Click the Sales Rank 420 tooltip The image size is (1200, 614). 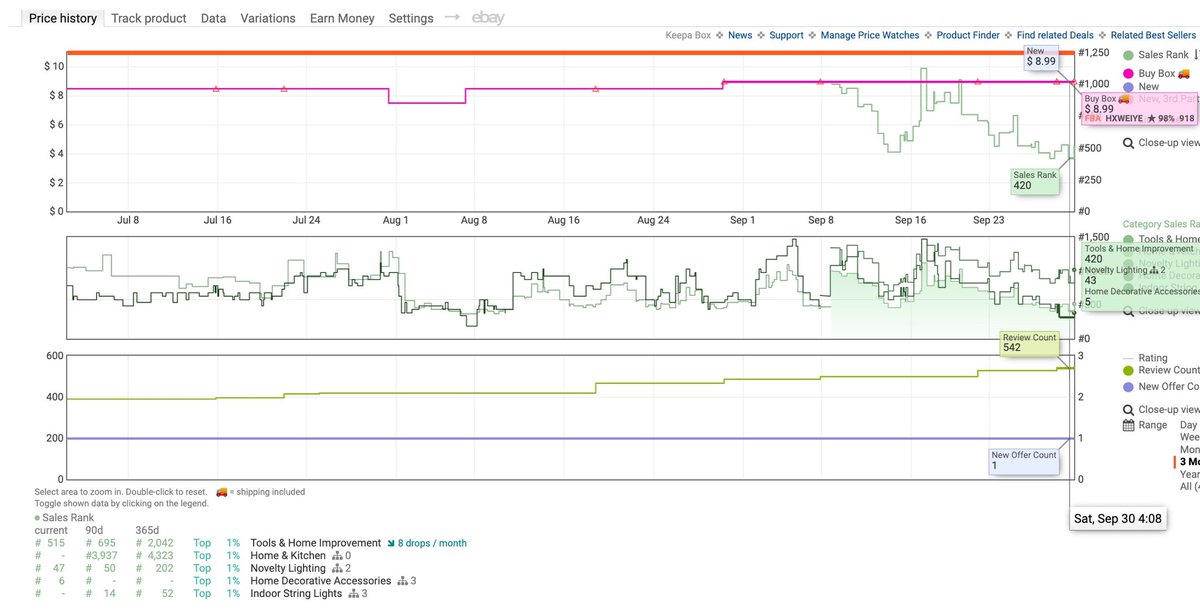[x=1035, y=180]
